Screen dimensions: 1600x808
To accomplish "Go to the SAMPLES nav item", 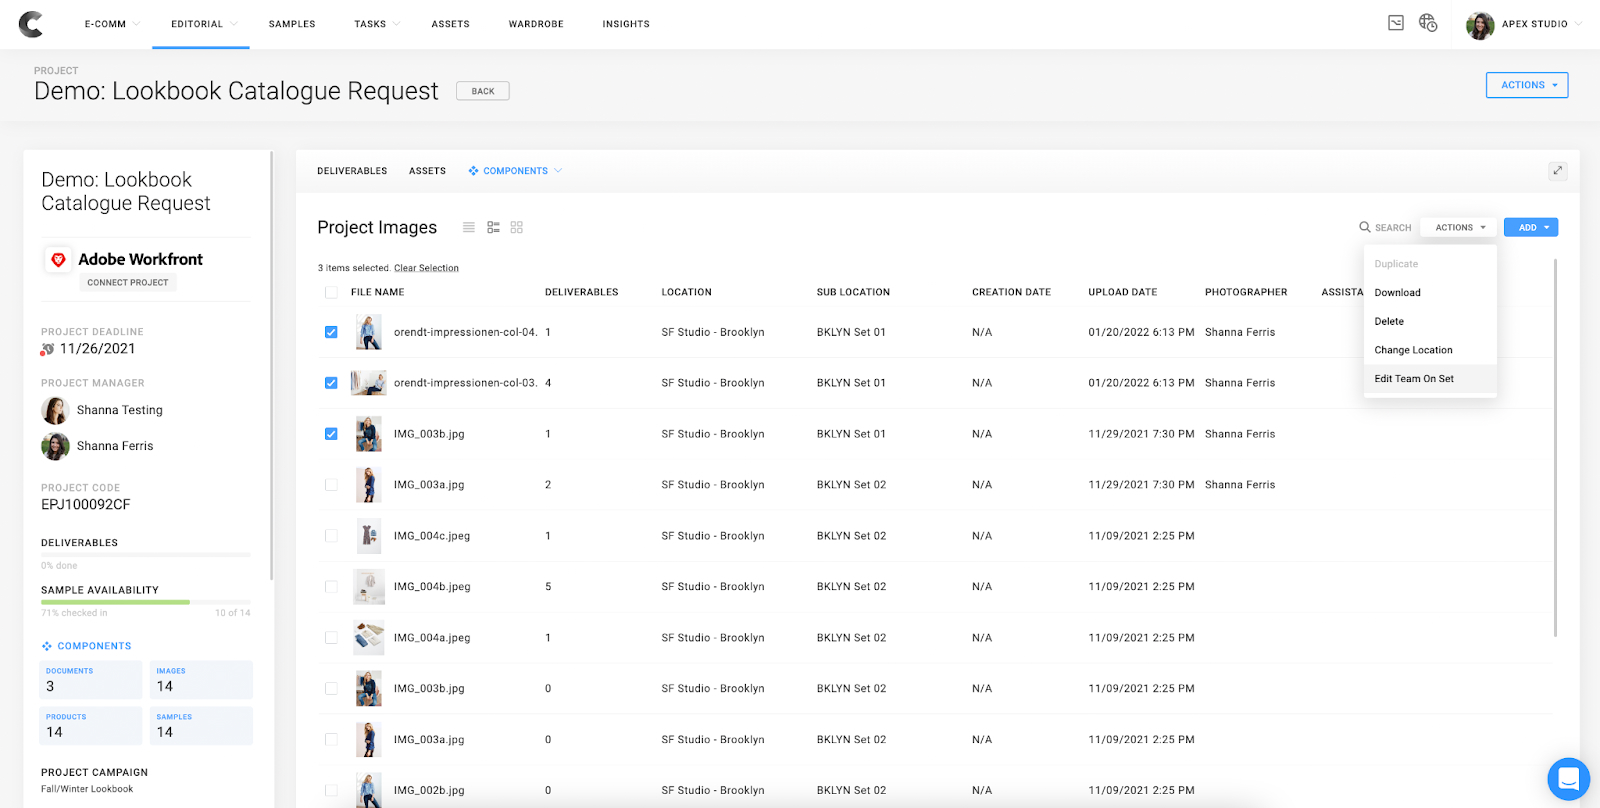I will [x=292, y=24].
